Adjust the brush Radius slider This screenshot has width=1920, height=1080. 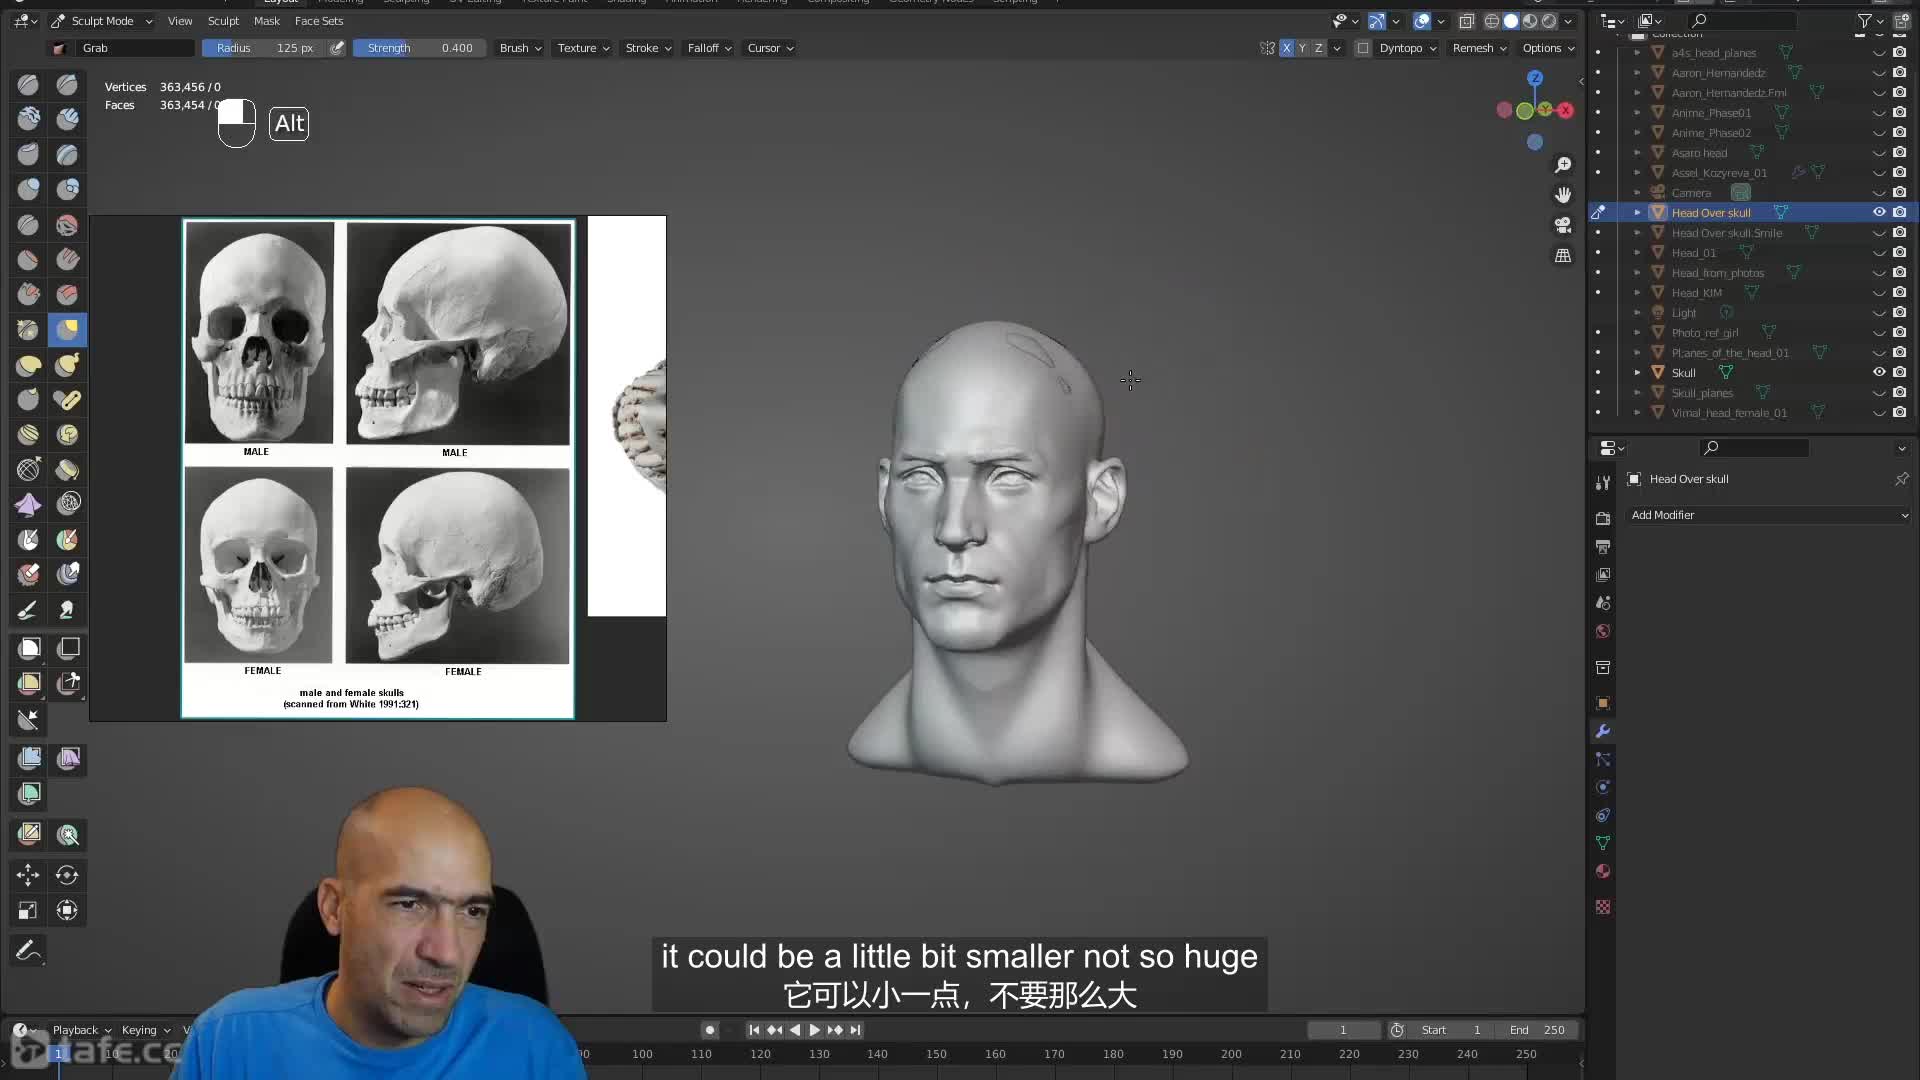[265, 48]
